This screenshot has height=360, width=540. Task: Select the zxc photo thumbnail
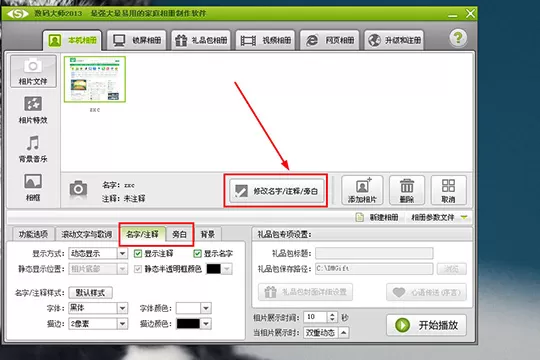click(x=95, y=80)
